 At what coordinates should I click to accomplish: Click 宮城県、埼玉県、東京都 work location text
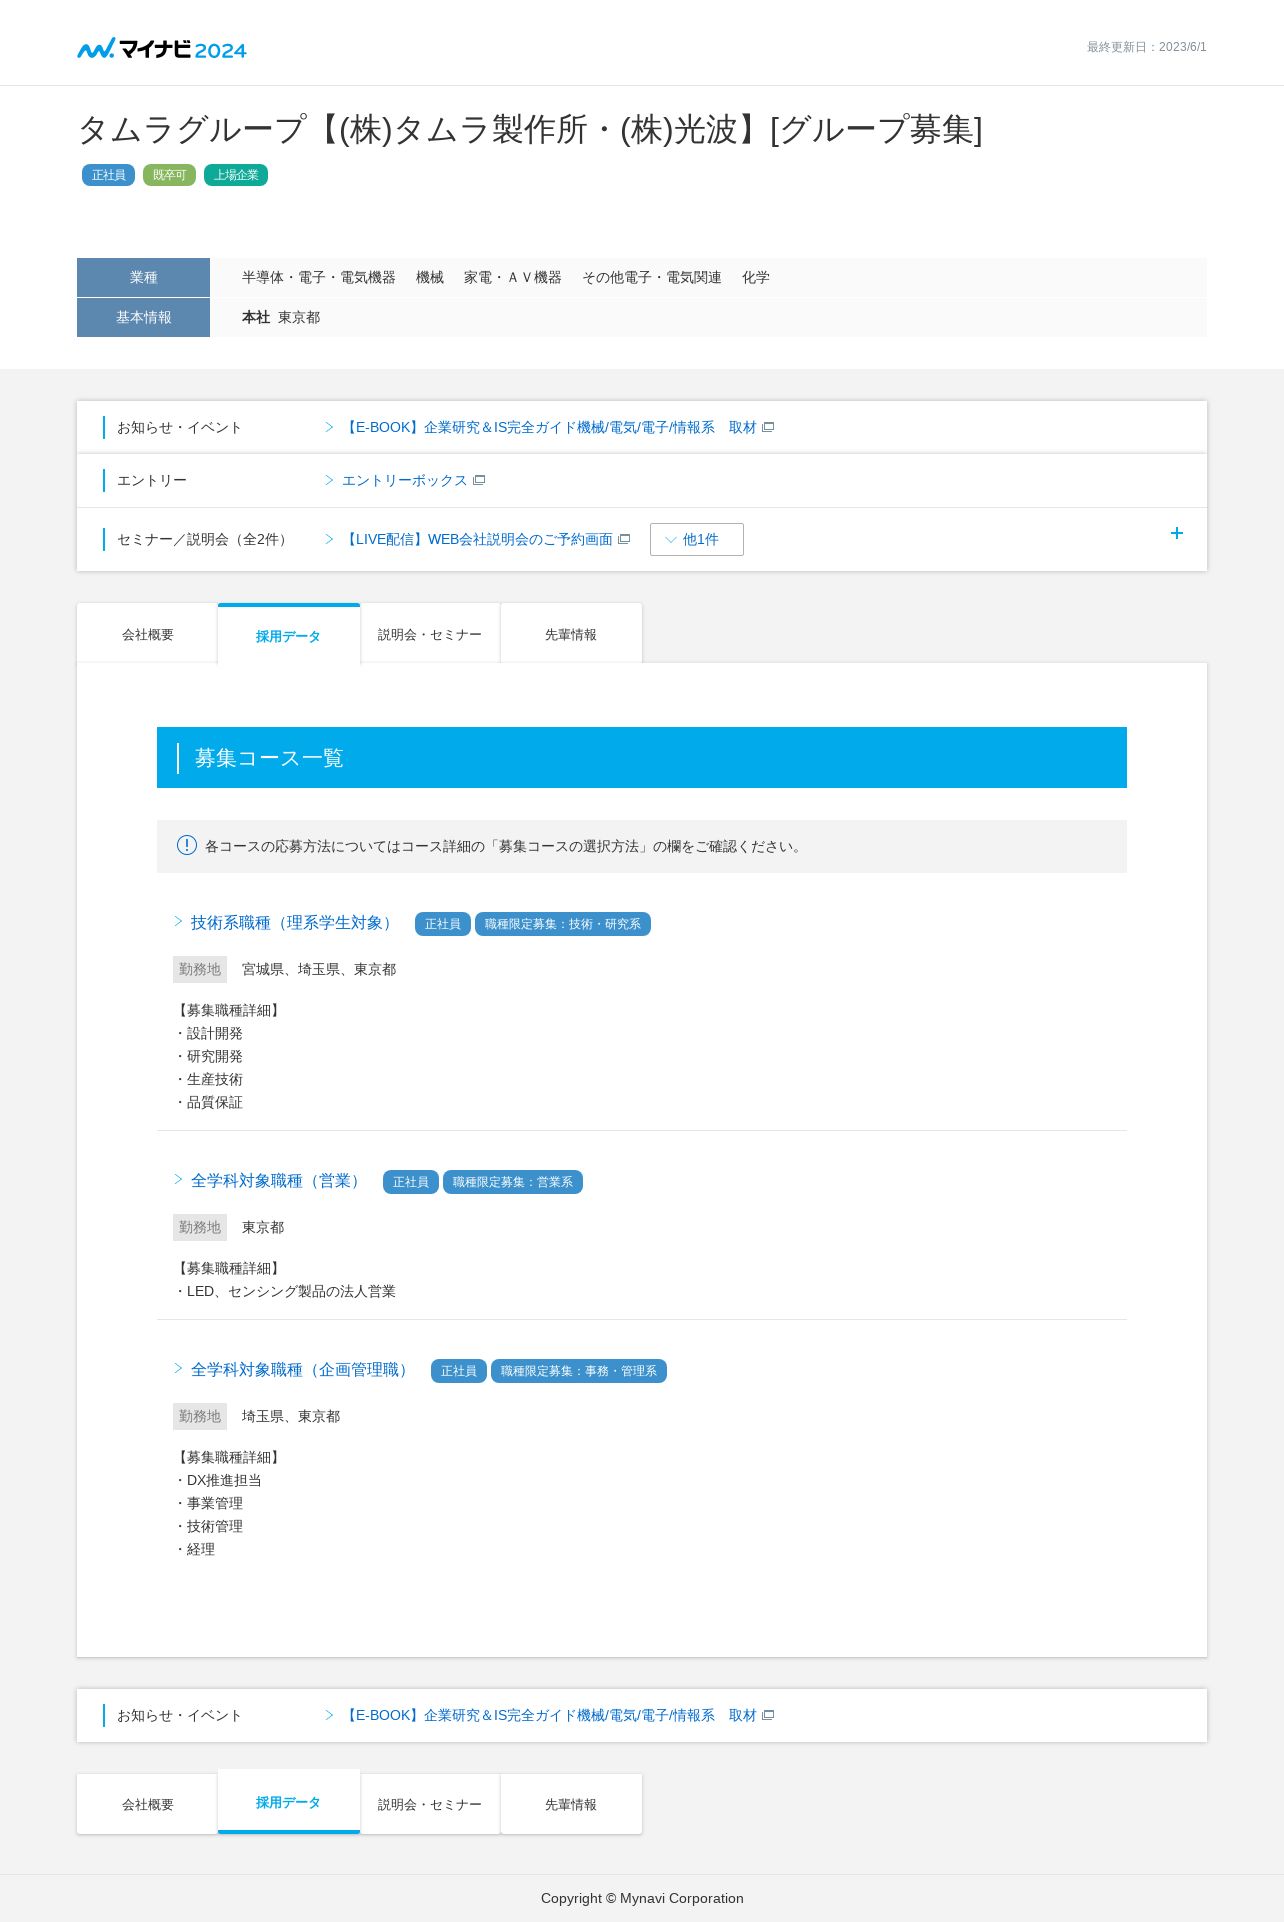click(319, 969)
